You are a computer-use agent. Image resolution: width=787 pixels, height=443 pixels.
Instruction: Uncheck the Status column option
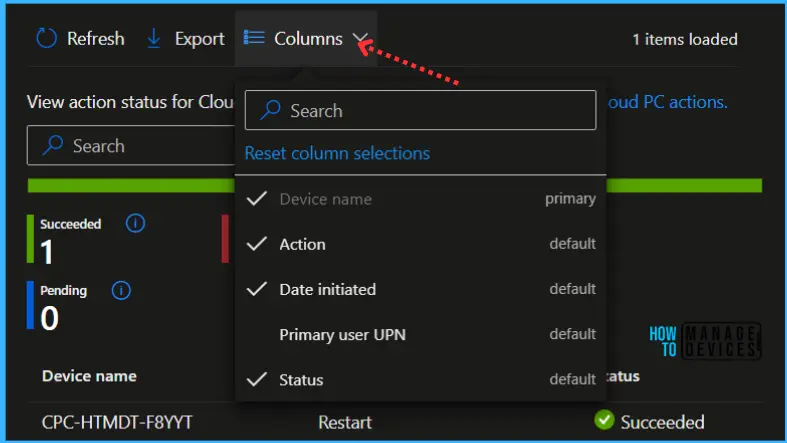(421, 379)
